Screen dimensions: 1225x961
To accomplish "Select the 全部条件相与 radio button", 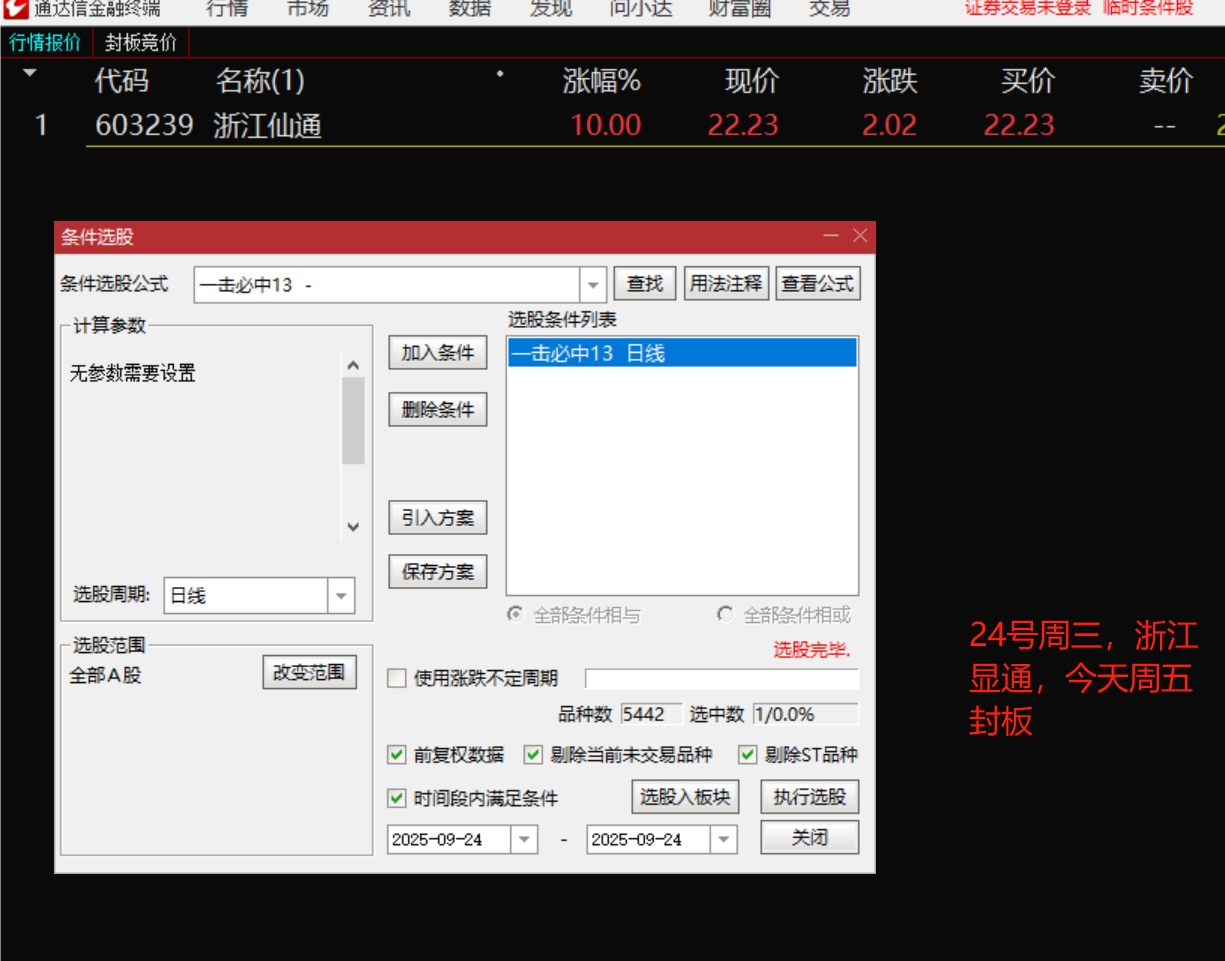I will (516, 615).
